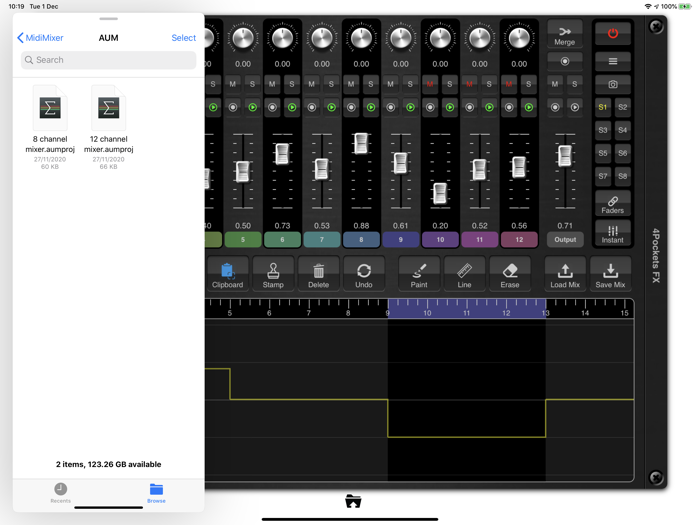Open 8 channel mixer.aumproj file
The width and height of the screenshot is (700, 525).
coord(50,128)
